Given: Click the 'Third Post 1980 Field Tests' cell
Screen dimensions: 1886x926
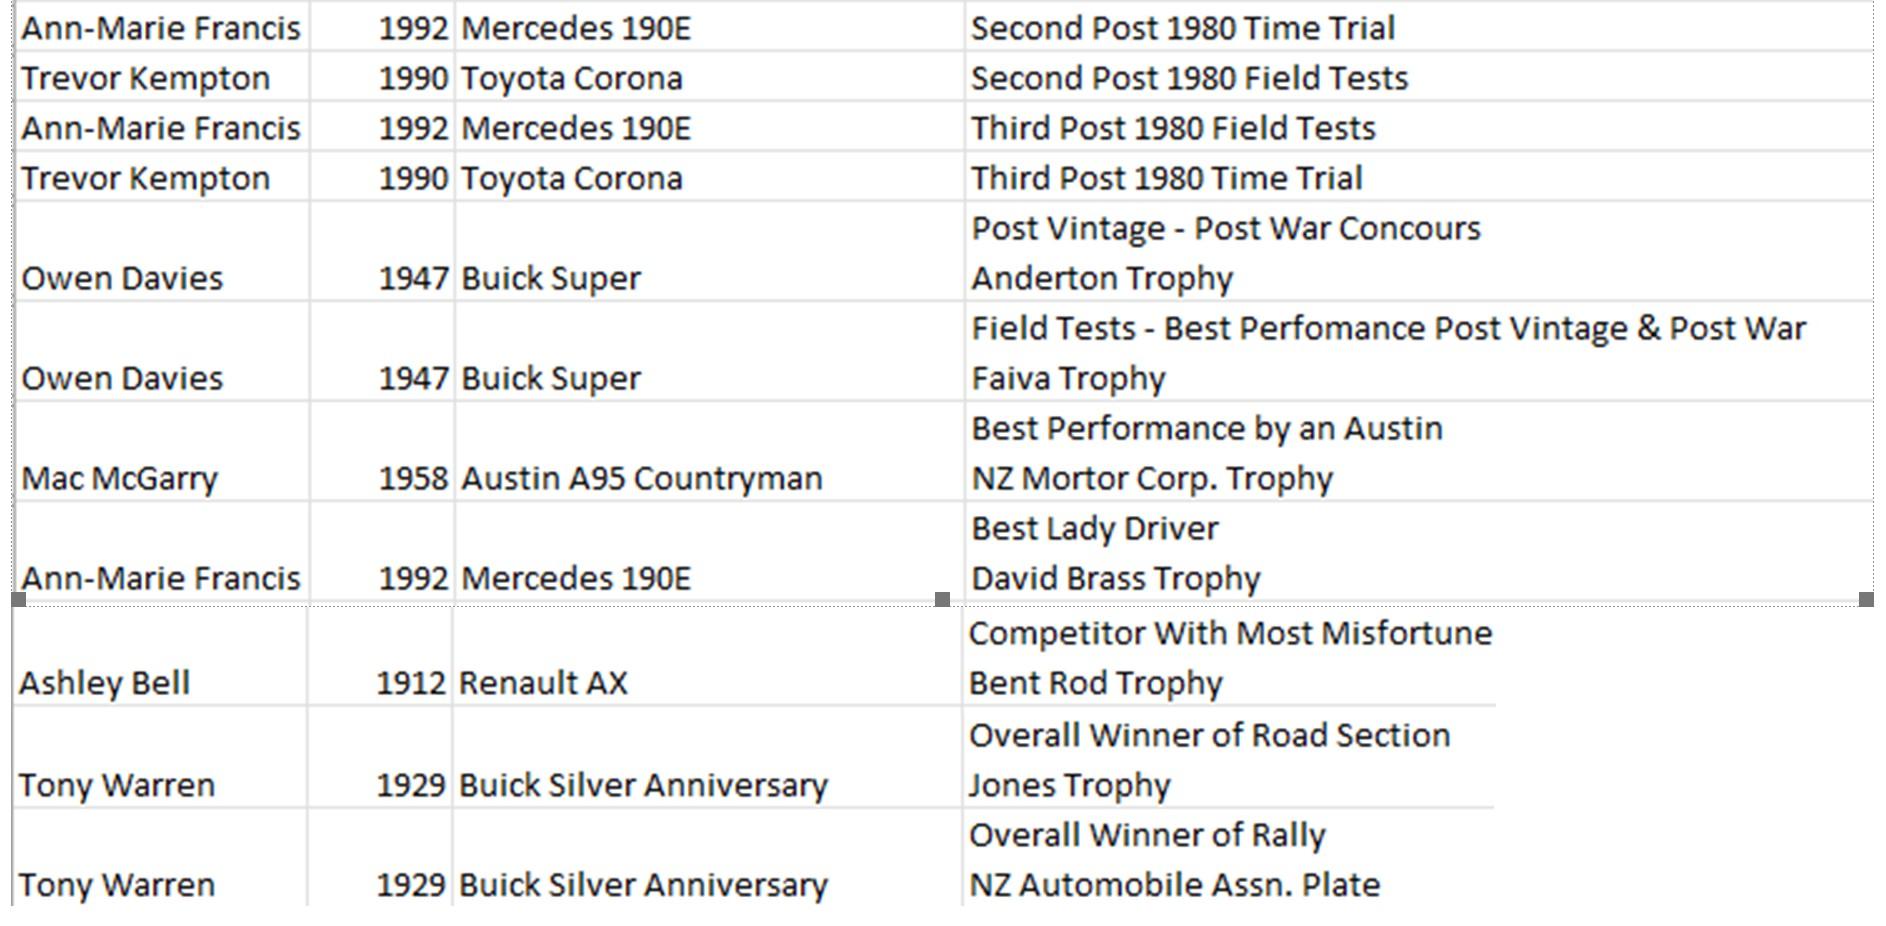Looking at the screenshot, I should click(x=1173, y=128).
